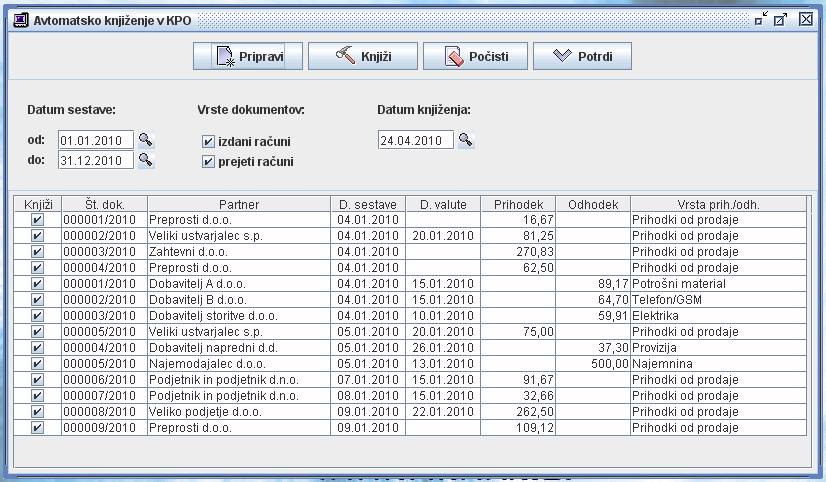The height and width of the screenshot is (482, 826).
Task: Open date picker for Datum knjiženja
Action: pyautogui.click(x=465, y=140)
